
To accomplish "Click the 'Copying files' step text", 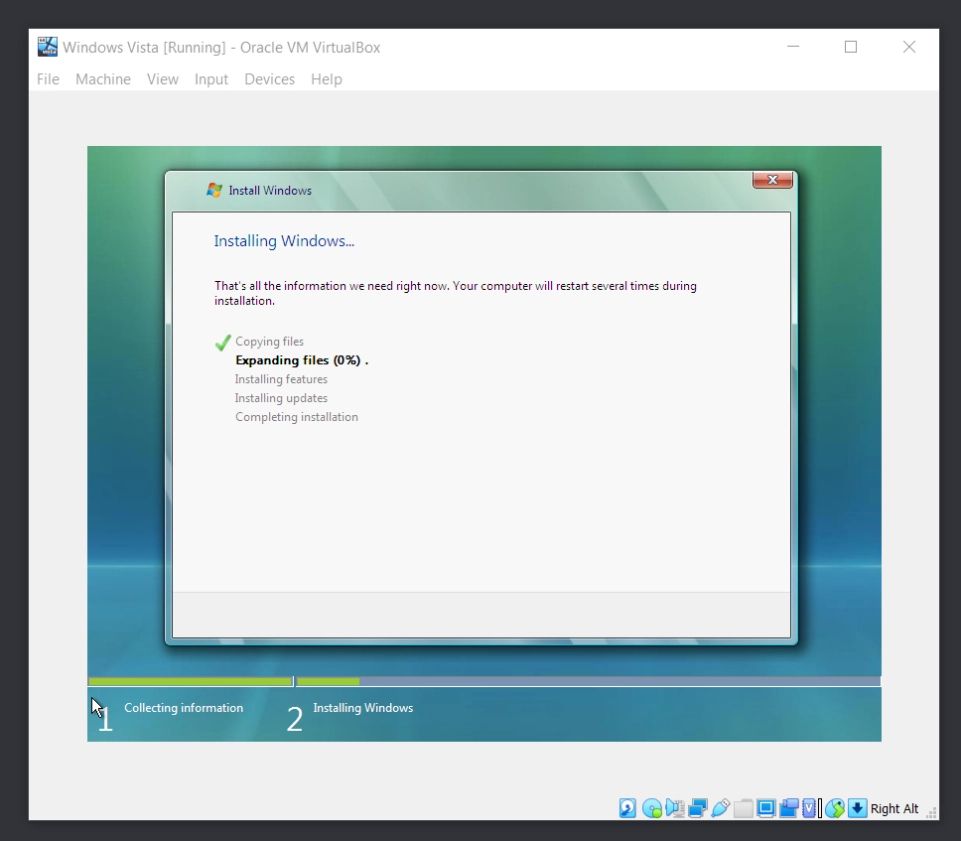I will [x=269, y=341].
